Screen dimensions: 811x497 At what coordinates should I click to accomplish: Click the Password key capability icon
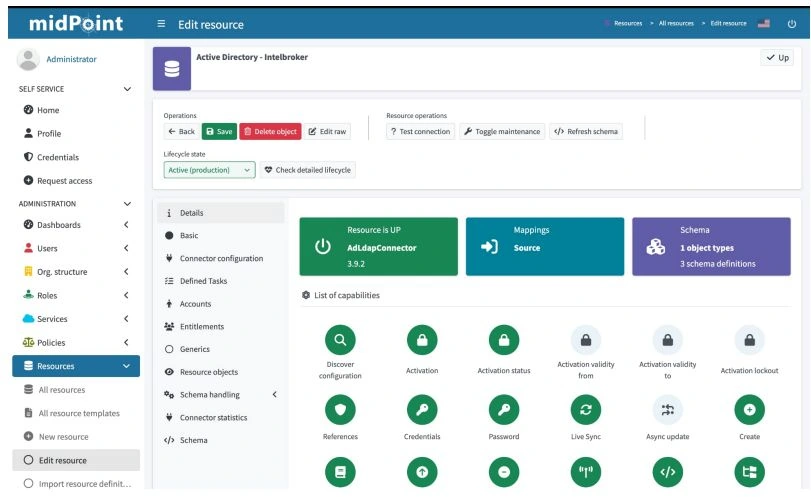coord(504,410)
